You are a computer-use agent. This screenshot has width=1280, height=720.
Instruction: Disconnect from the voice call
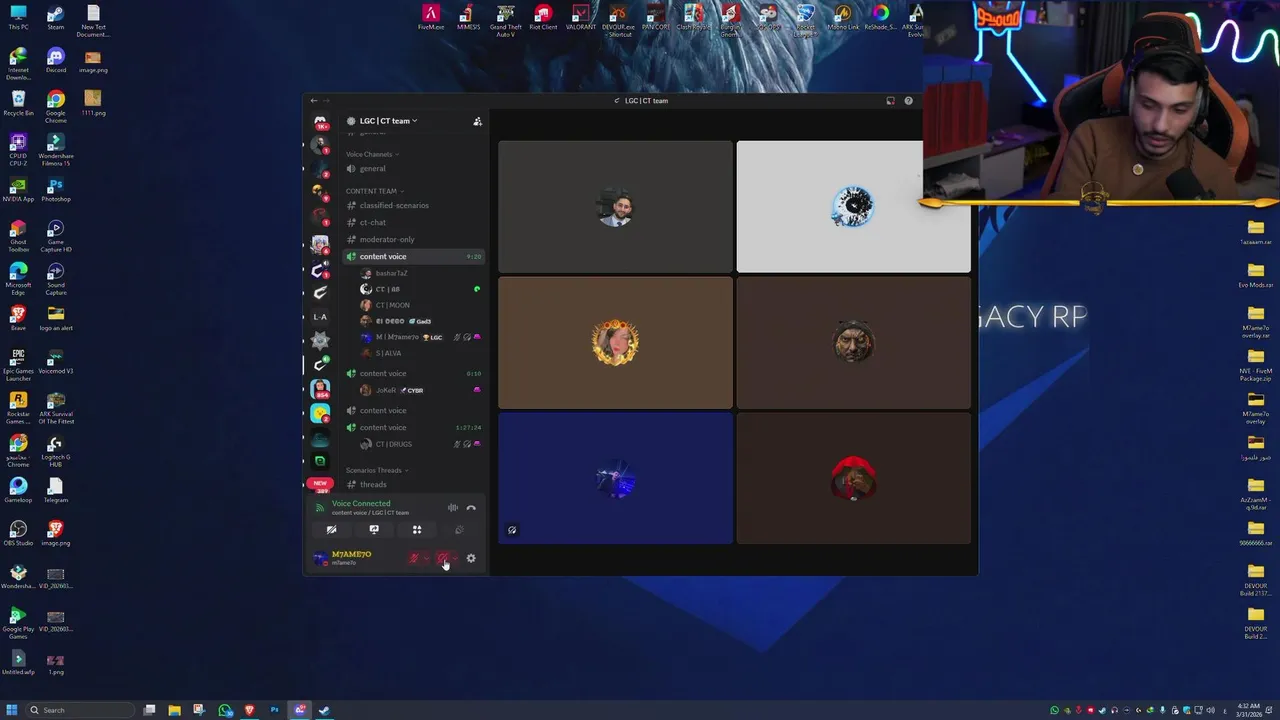pos(471,508)
